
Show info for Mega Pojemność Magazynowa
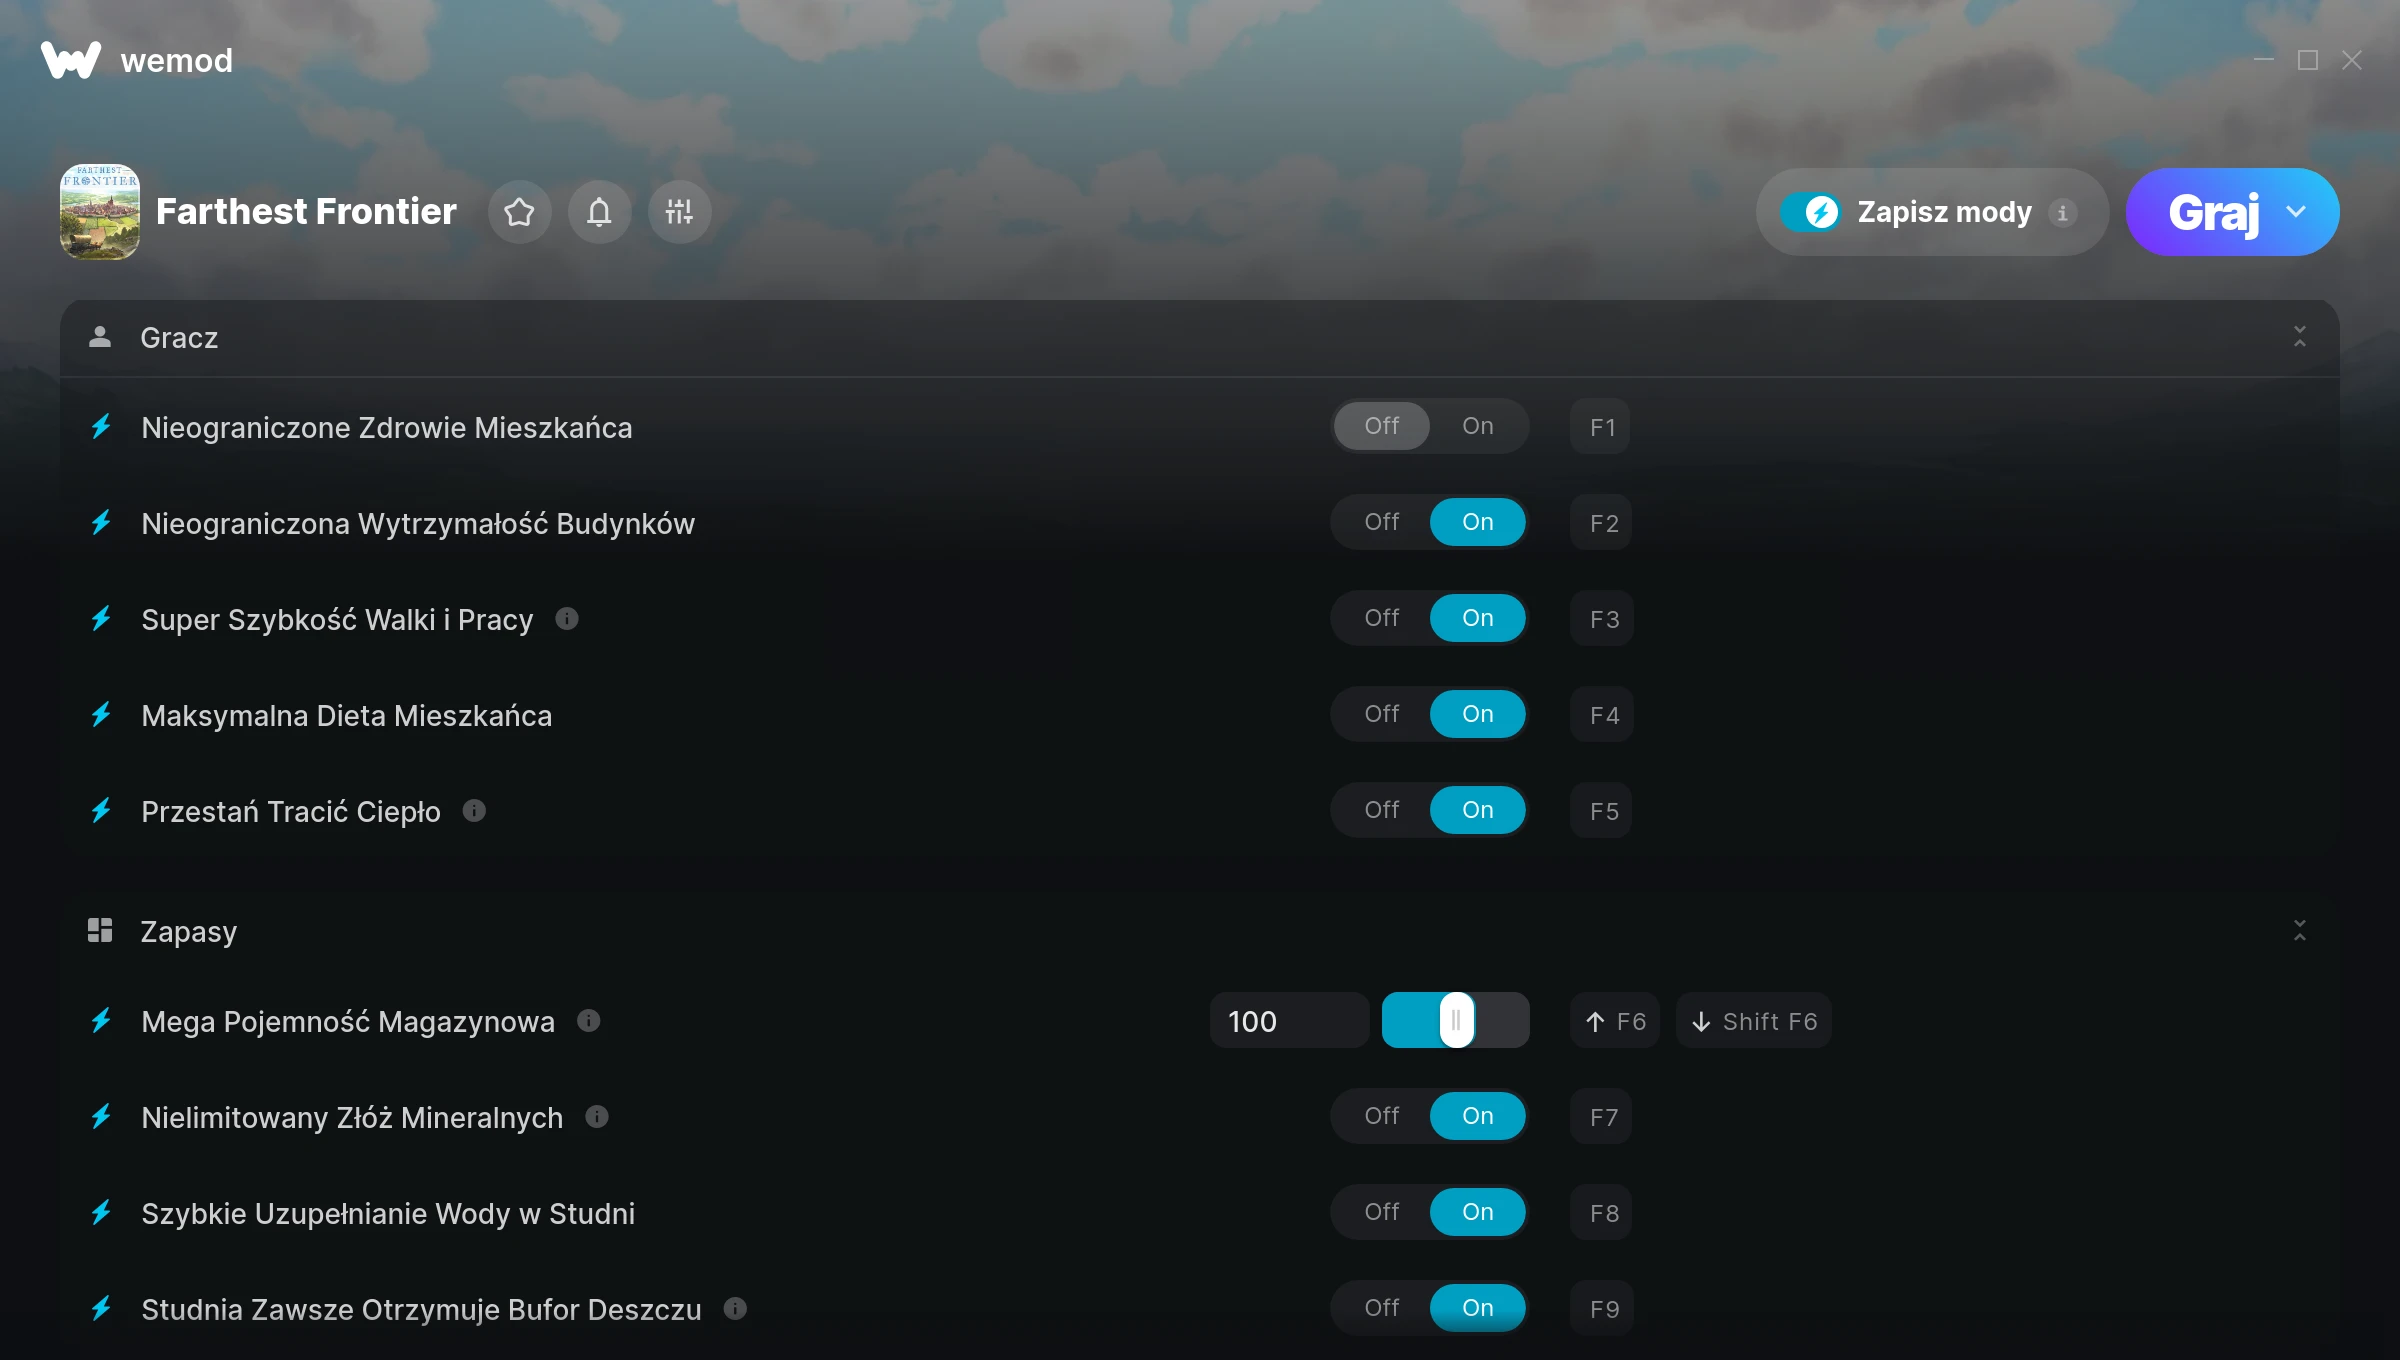pos(589,1021)
